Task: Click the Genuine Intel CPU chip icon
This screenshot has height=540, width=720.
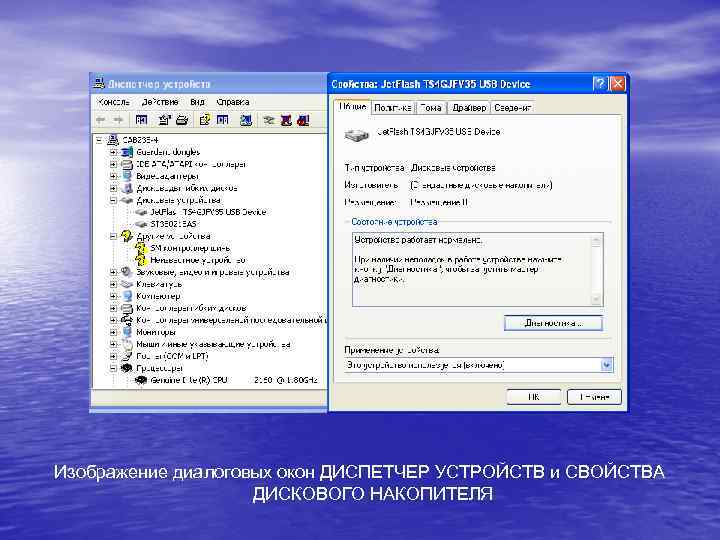Action: [x=141, y=380]
